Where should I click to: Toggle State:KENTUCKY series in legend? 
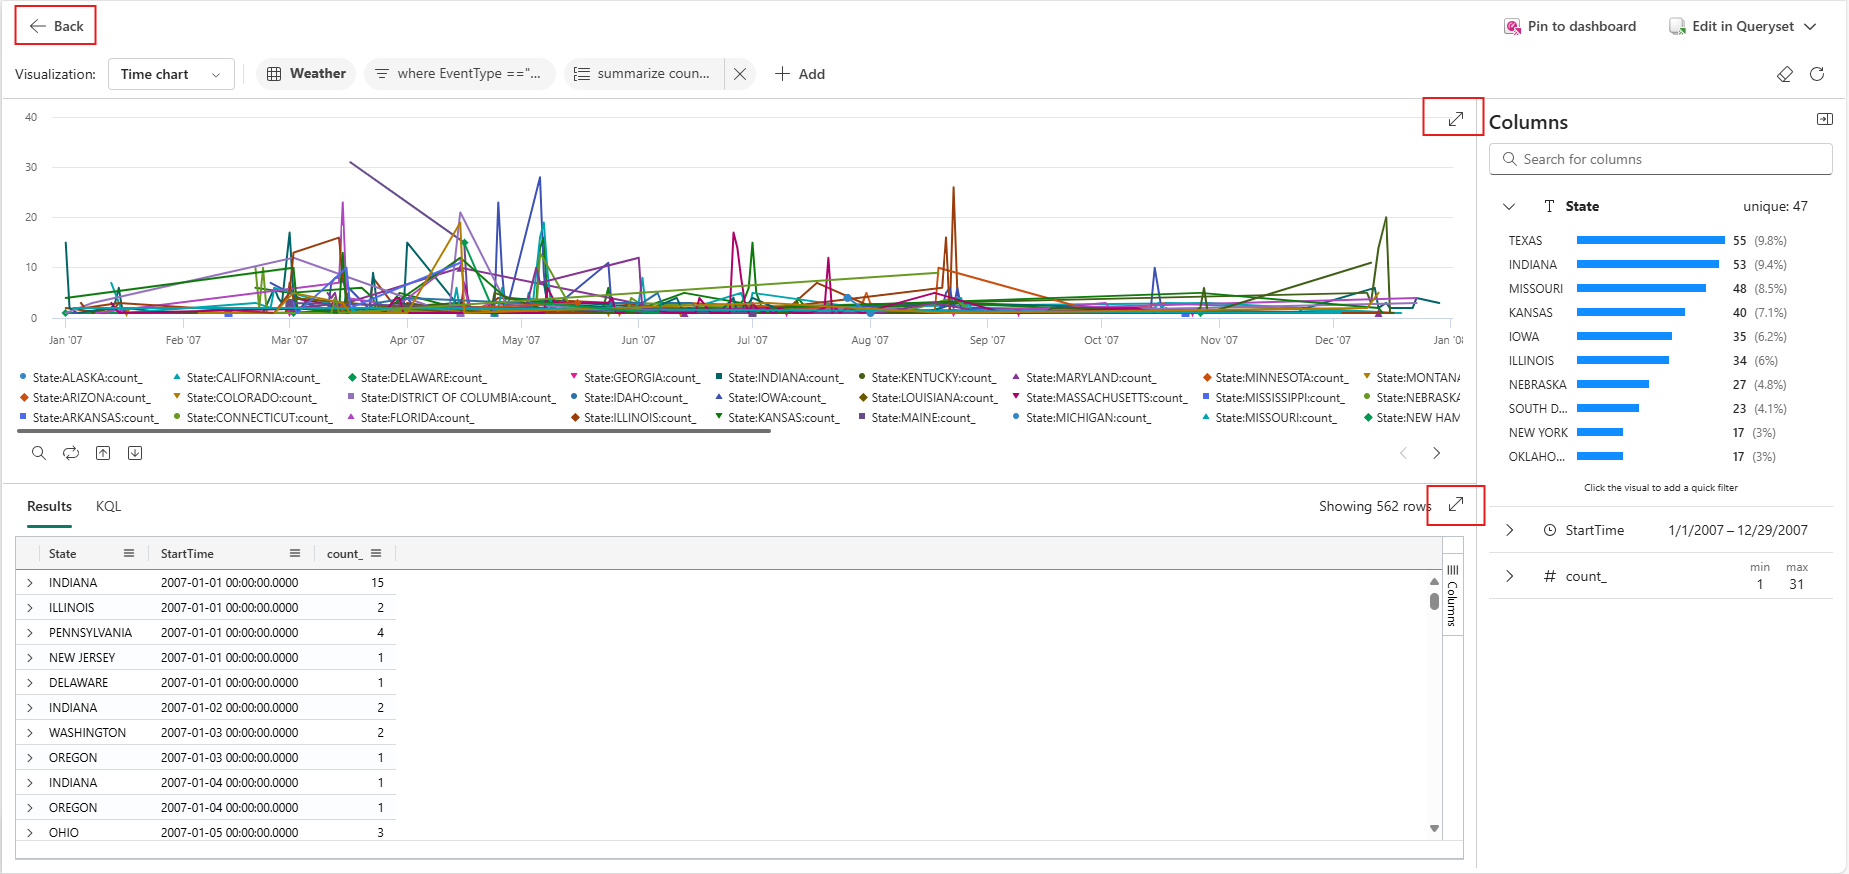927,378
